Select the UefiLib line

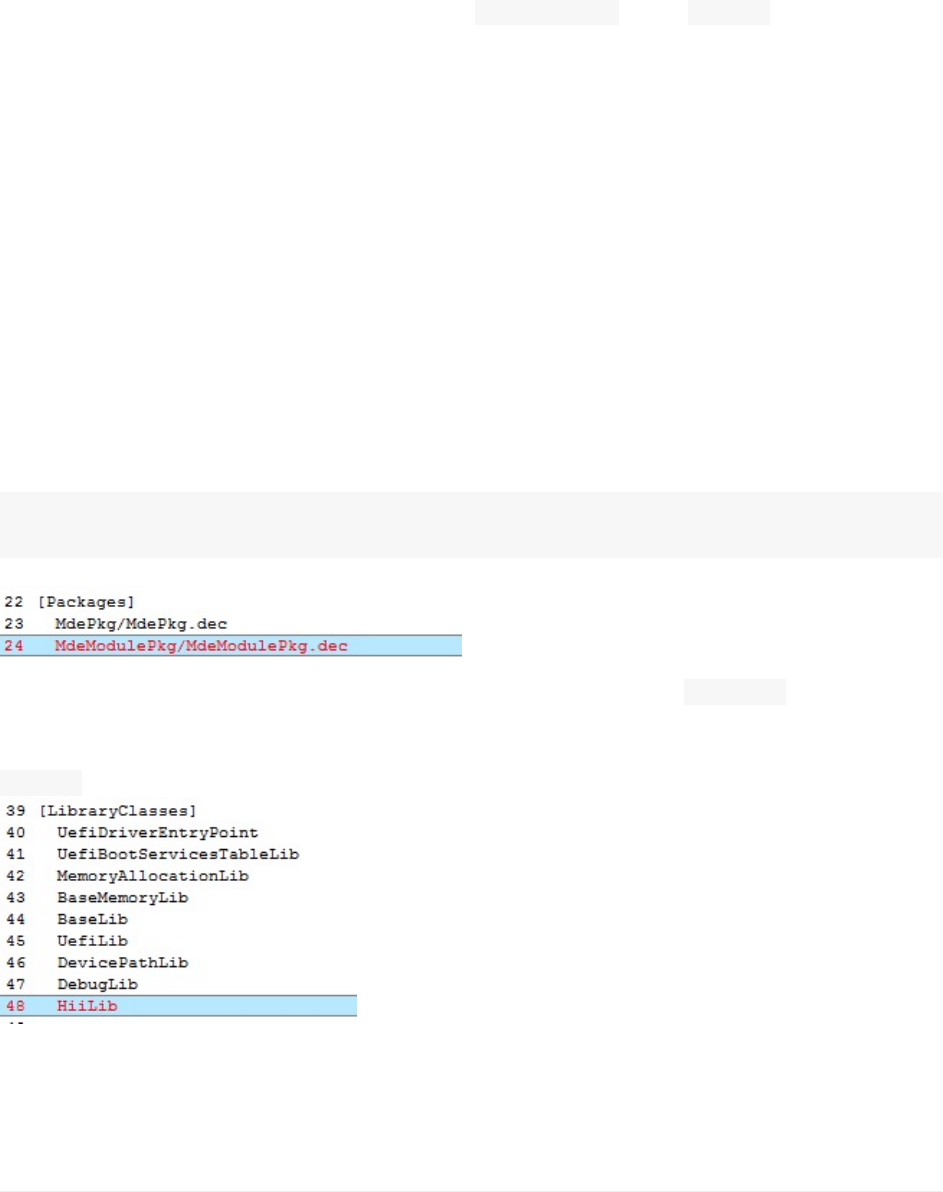pyautogui.click(x=92, y=941)
